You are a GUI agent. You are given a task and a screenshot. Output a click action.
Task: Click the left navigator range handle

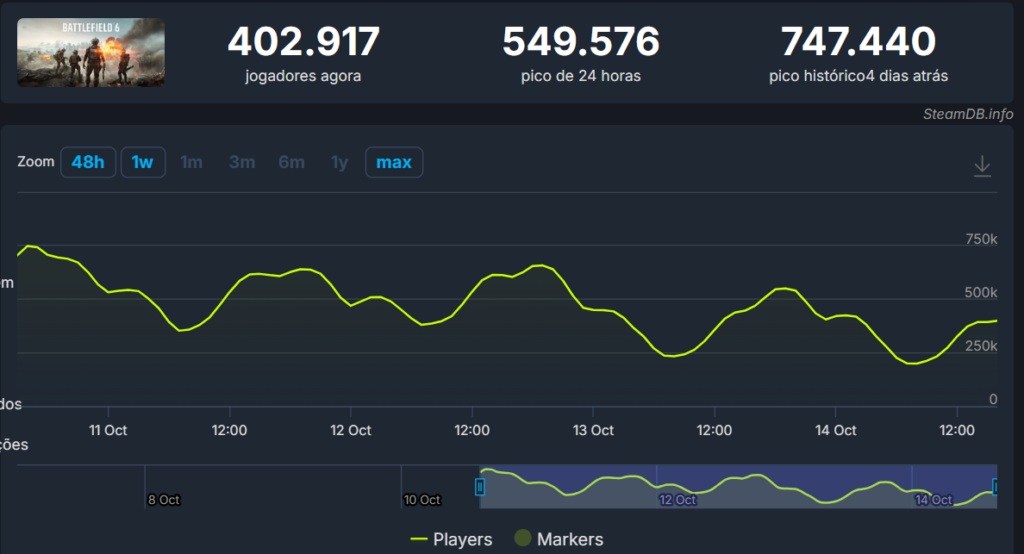click(480, 487)
